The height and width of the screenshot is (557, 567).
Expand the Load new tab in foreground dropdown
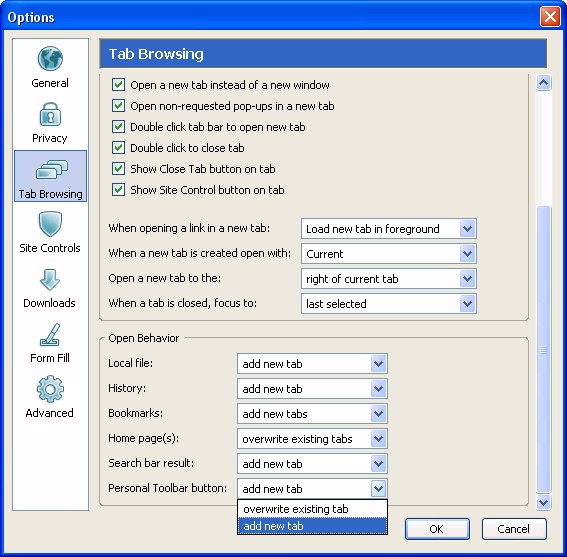tap(389, 229)
